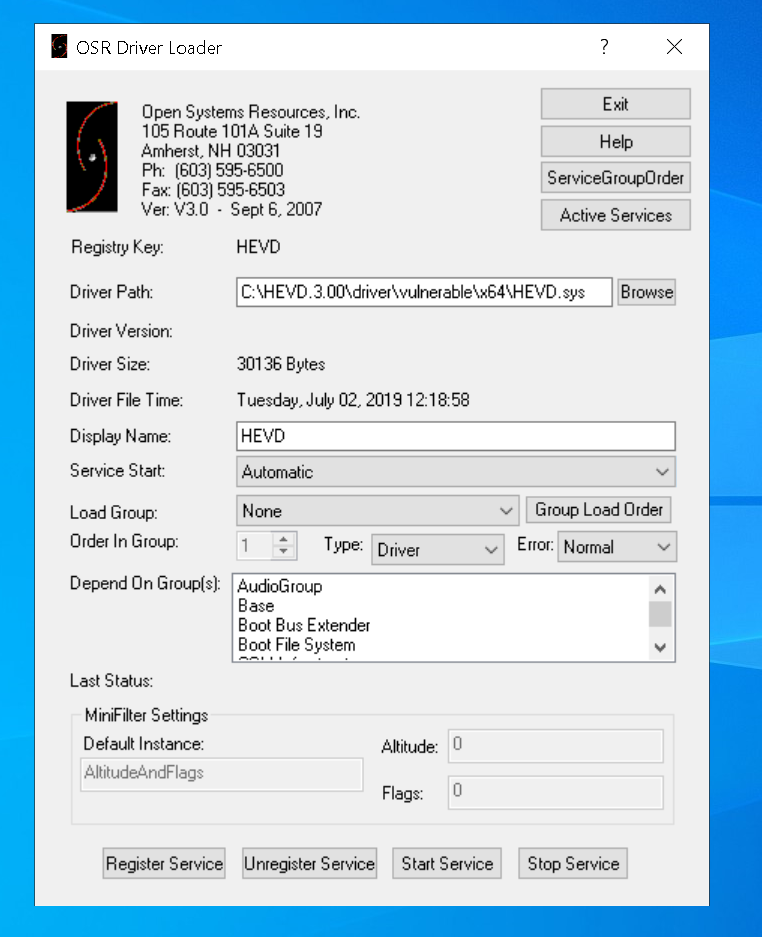Click the Display Name field containing HEVD

(456, 436)
